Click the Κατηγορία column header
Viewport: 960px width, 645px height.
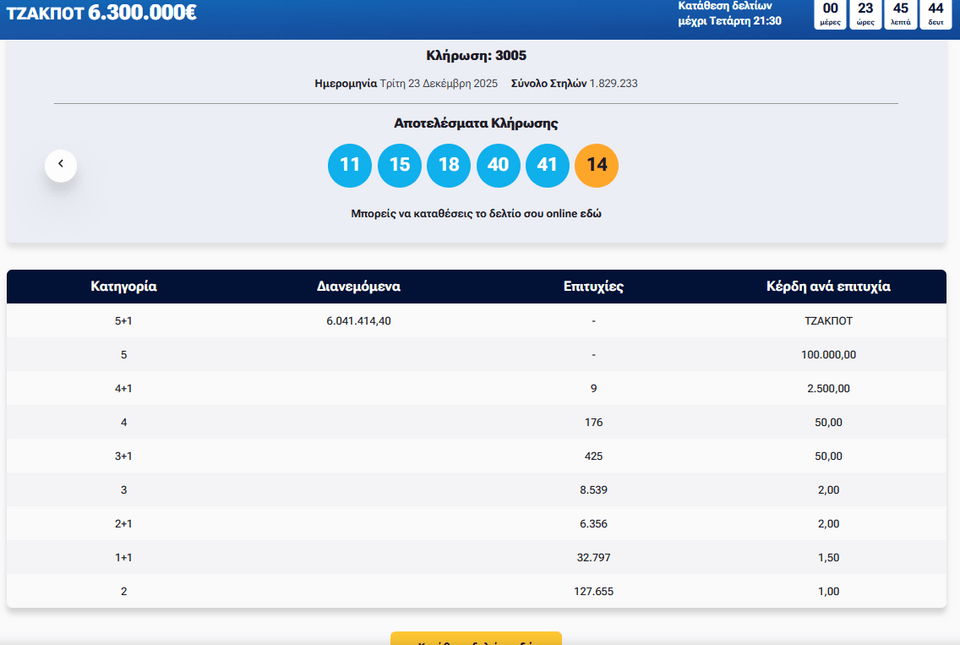pyautogui.click(x=124, y=287)
